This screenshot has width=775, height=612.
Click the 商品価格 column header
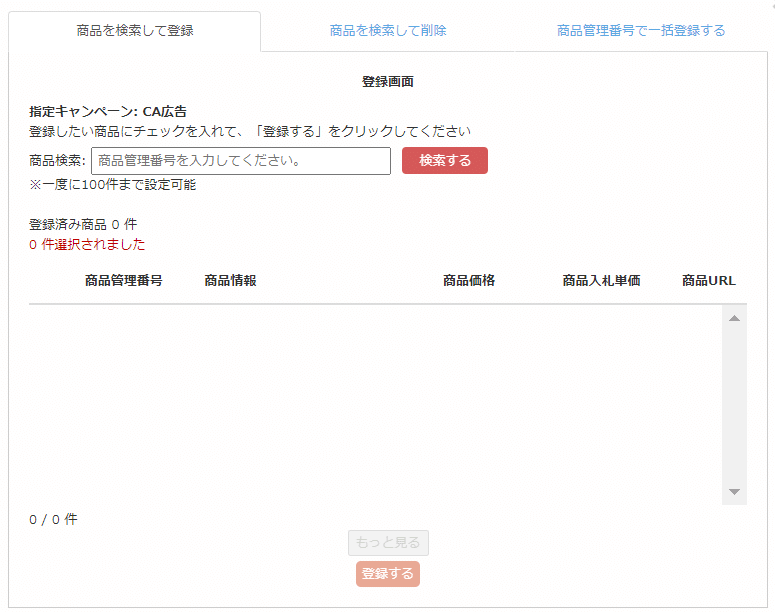point(469,281)
